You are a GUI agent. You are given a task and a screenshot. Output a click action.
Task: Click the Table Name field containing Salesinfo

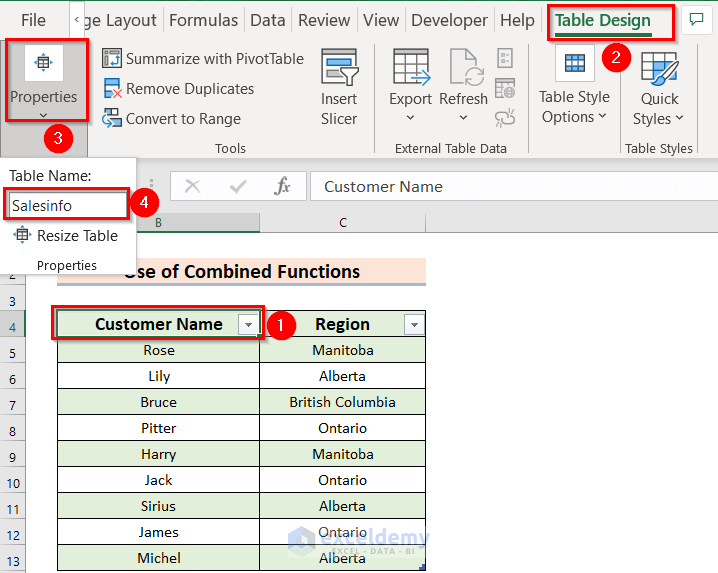(67, 206)
